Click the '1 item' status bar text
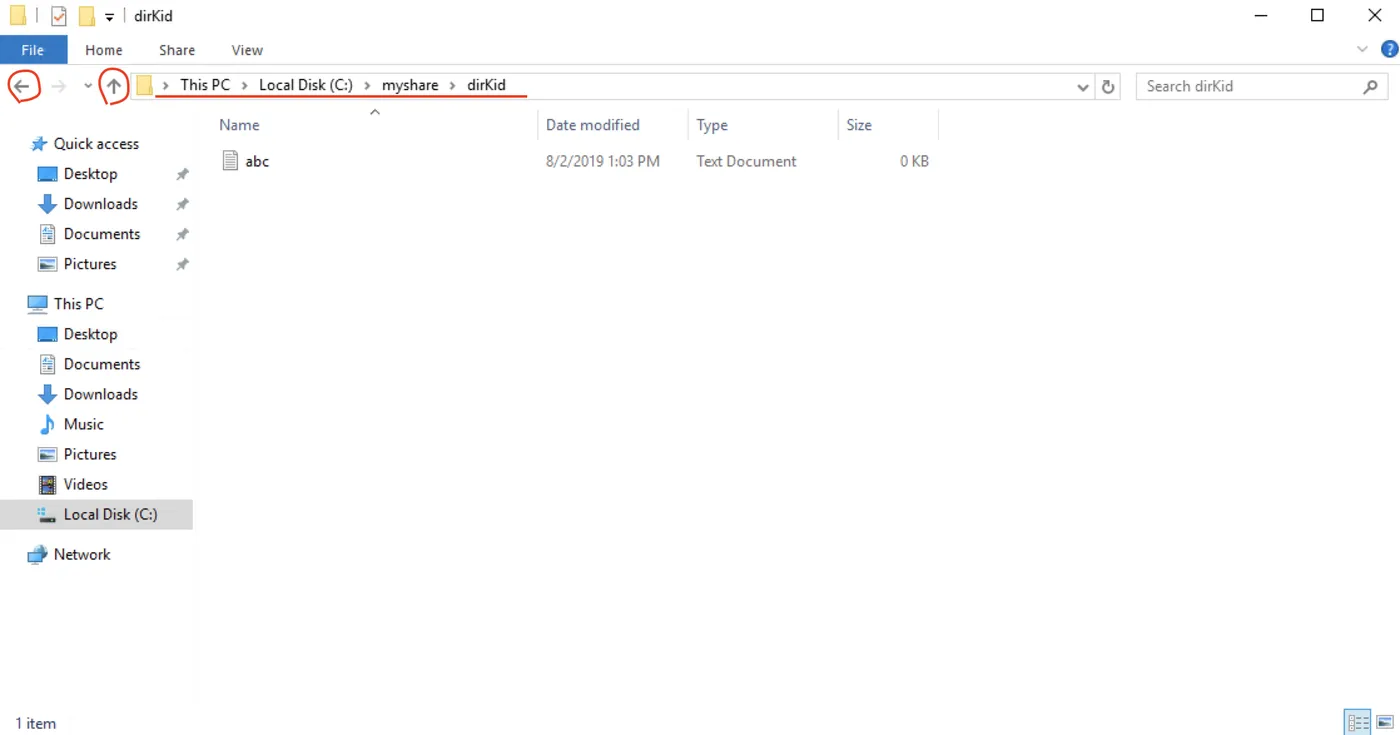The height and width of the screenshot is (735, 1400). click(36, 723)
